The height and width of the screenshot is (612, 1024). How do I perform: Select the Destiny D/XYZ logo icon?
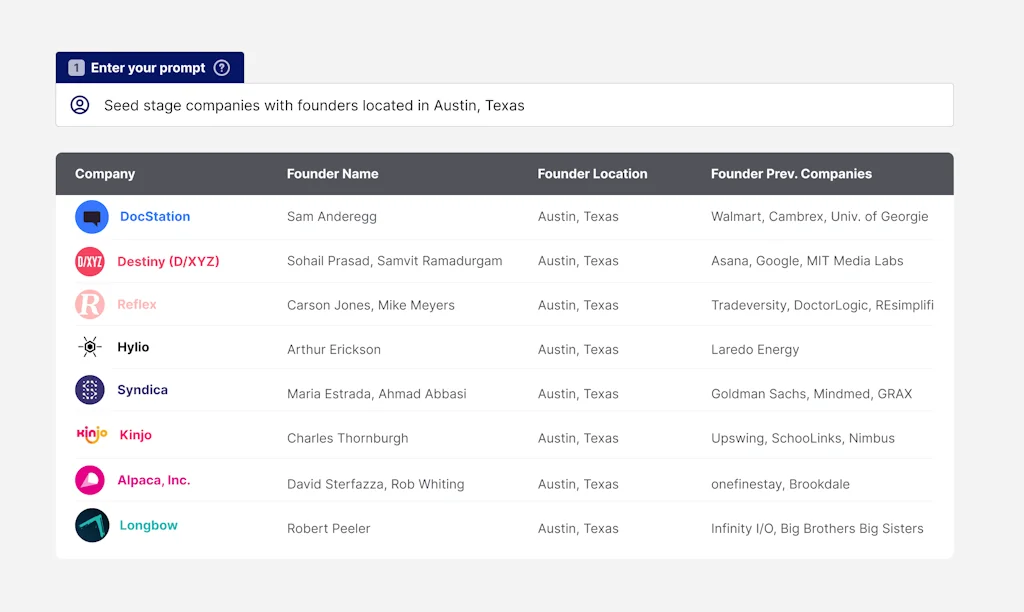coord(91,261)
